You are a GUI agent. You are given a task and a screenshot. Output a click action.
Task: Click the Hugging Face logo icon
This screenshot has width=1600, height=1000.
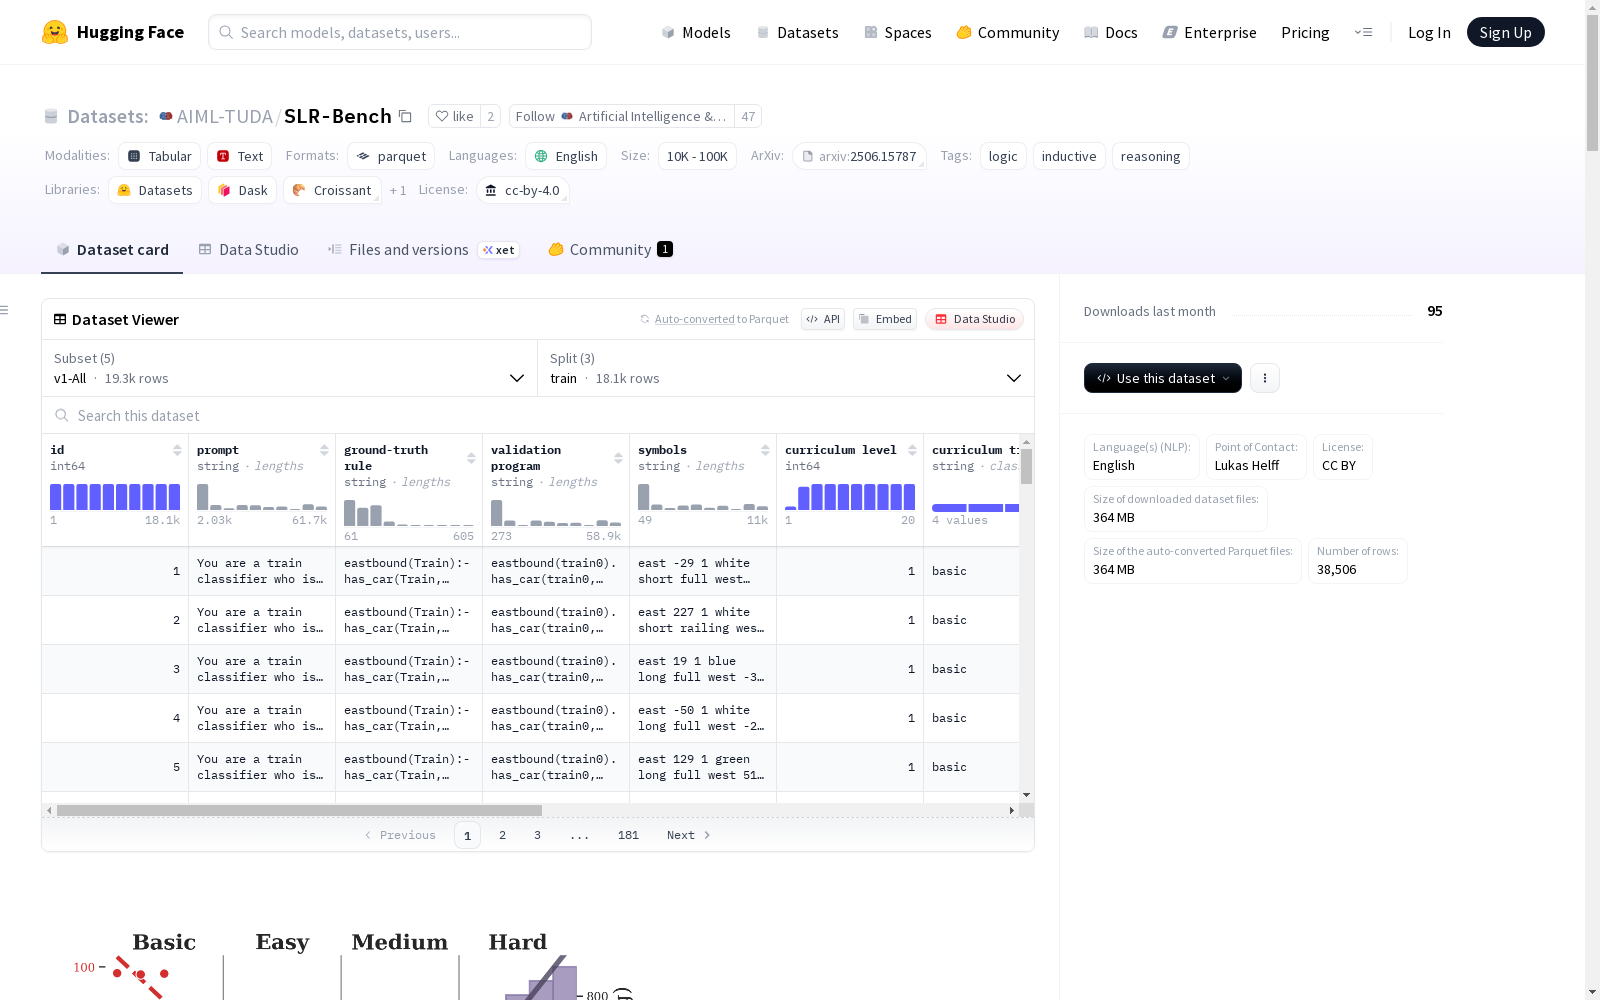pyautogui.click(x=55, y=32)
